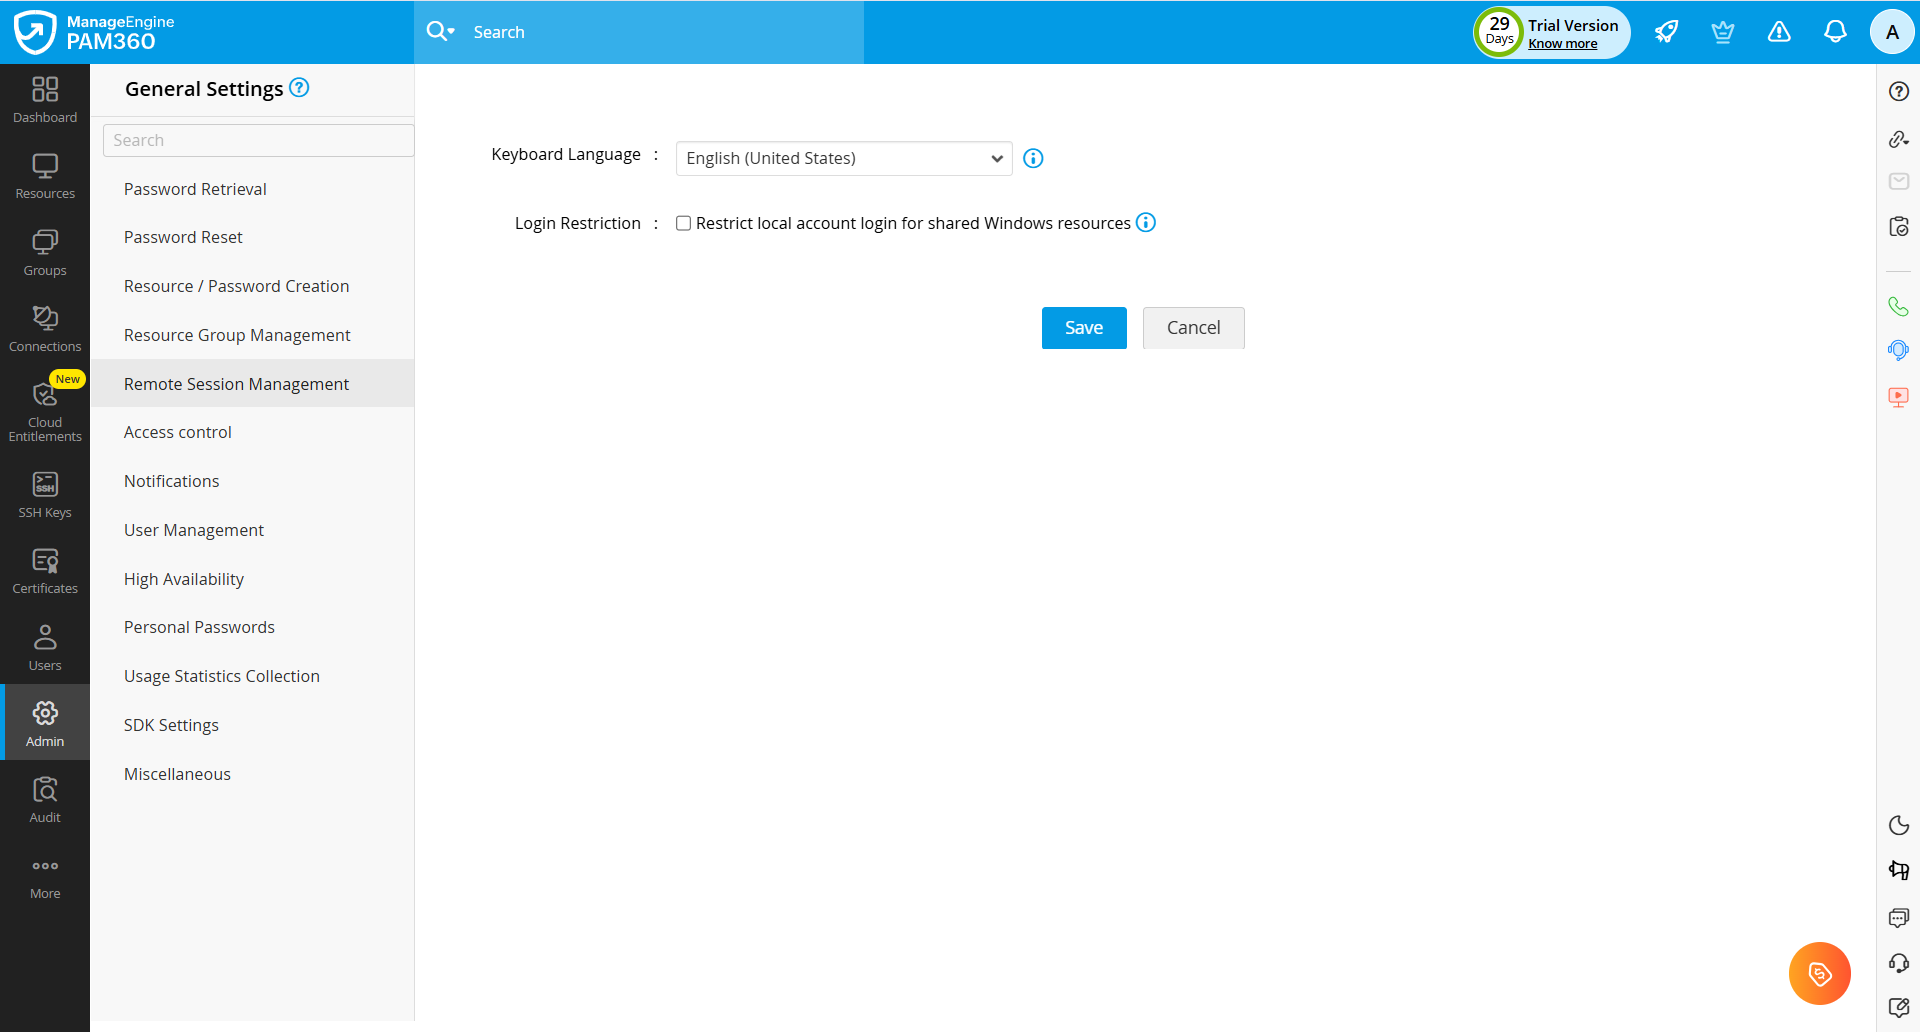This screenshot has height=1032, width=1920.
Task: Show More sidebar options
Action: 45,877
